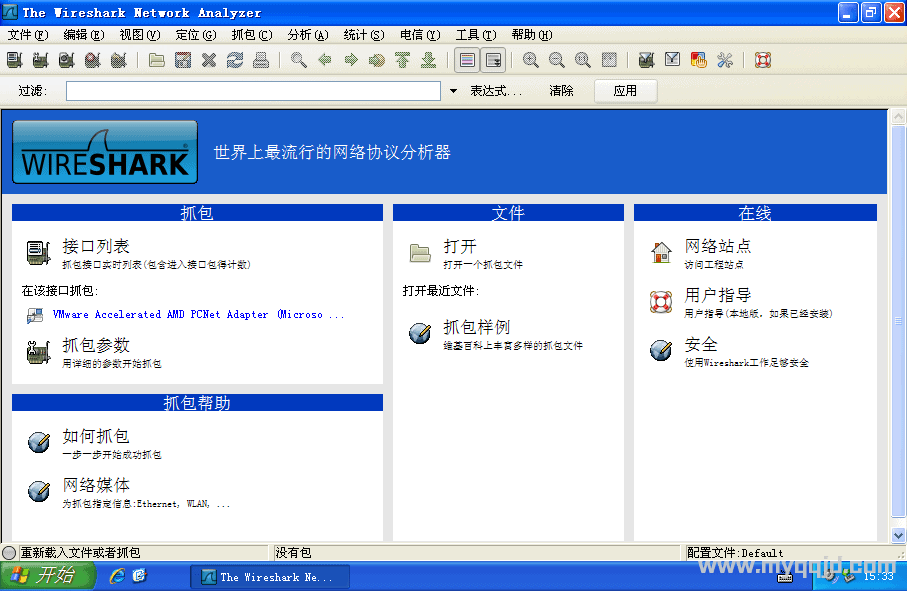Apply the filter with 应用 button
Screen dimensions: 907x591
(625, 91)
